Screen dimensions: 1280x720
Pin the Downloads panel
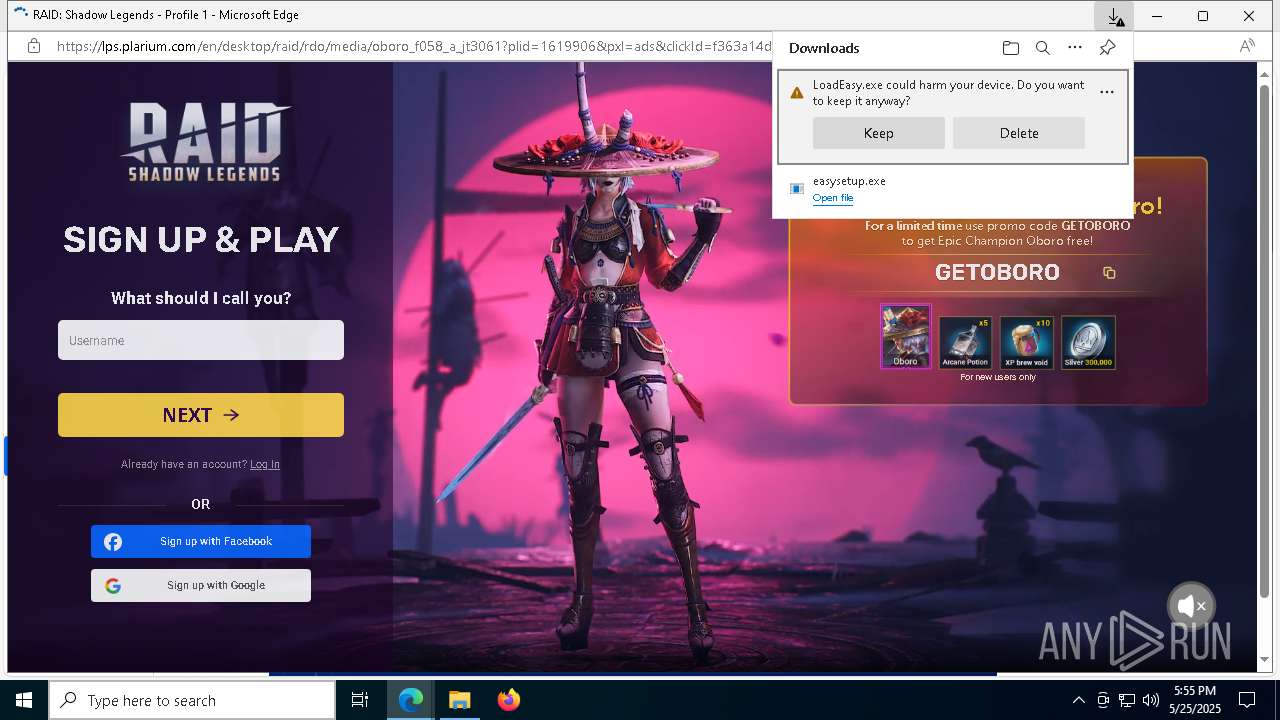[x=1107, y=48]
